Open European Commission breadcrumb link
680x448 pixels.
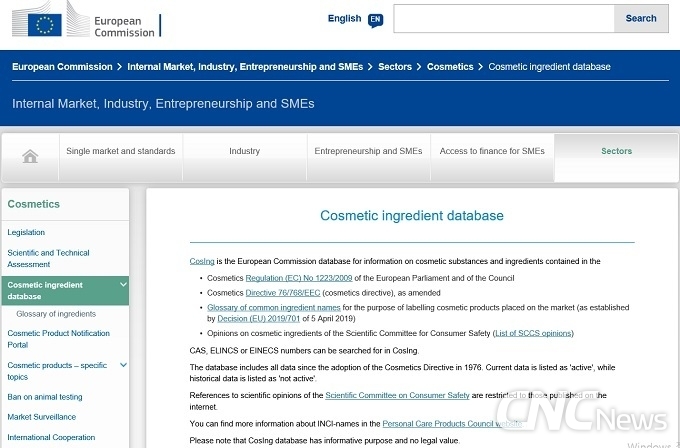coord(62,67)
